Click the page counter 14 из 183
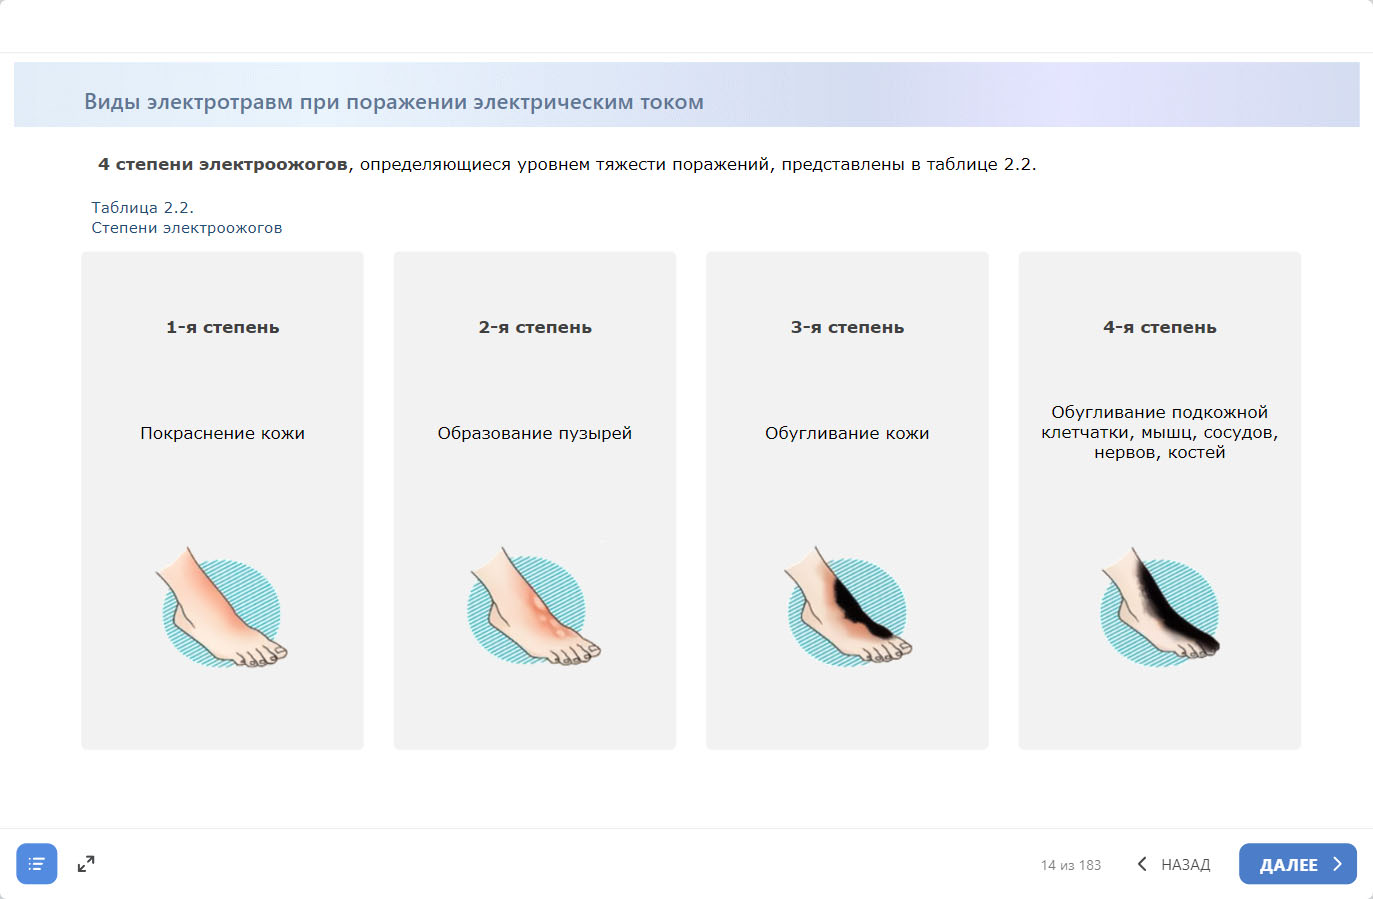The width and height of the screenshot is (1373, 899). tap(1070, 865)
